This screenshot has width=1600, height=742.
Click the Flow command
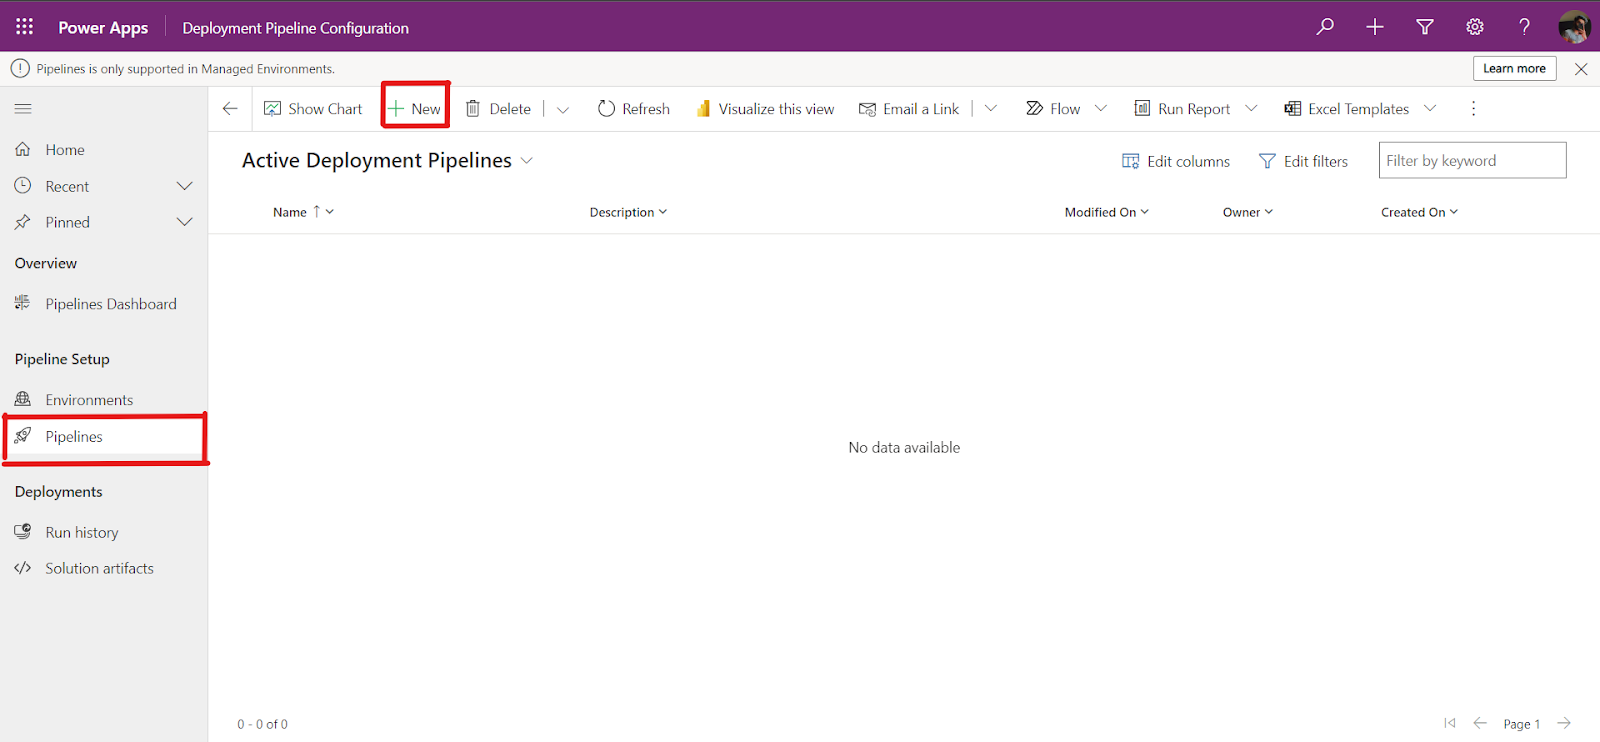coord(1053,109)
